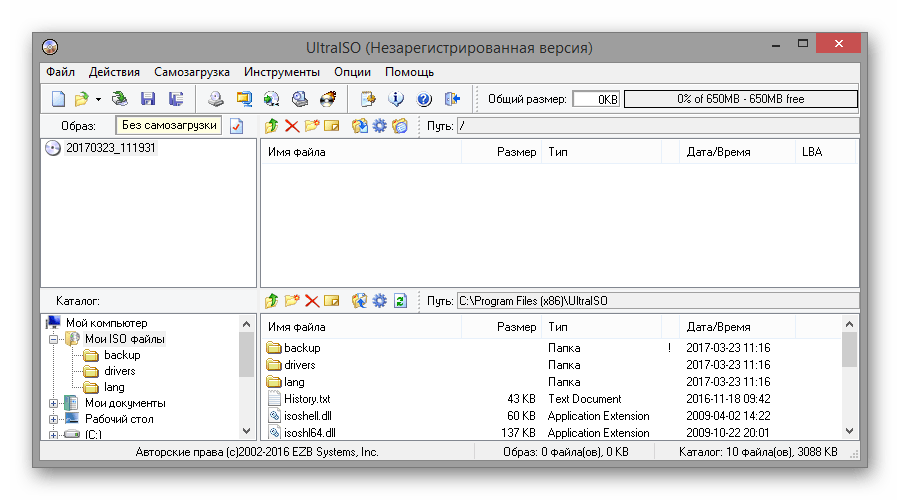This screenshot has height=500, width=900.
Task: Toggle the image properties checkmark icon
Action: coord(237,126)
